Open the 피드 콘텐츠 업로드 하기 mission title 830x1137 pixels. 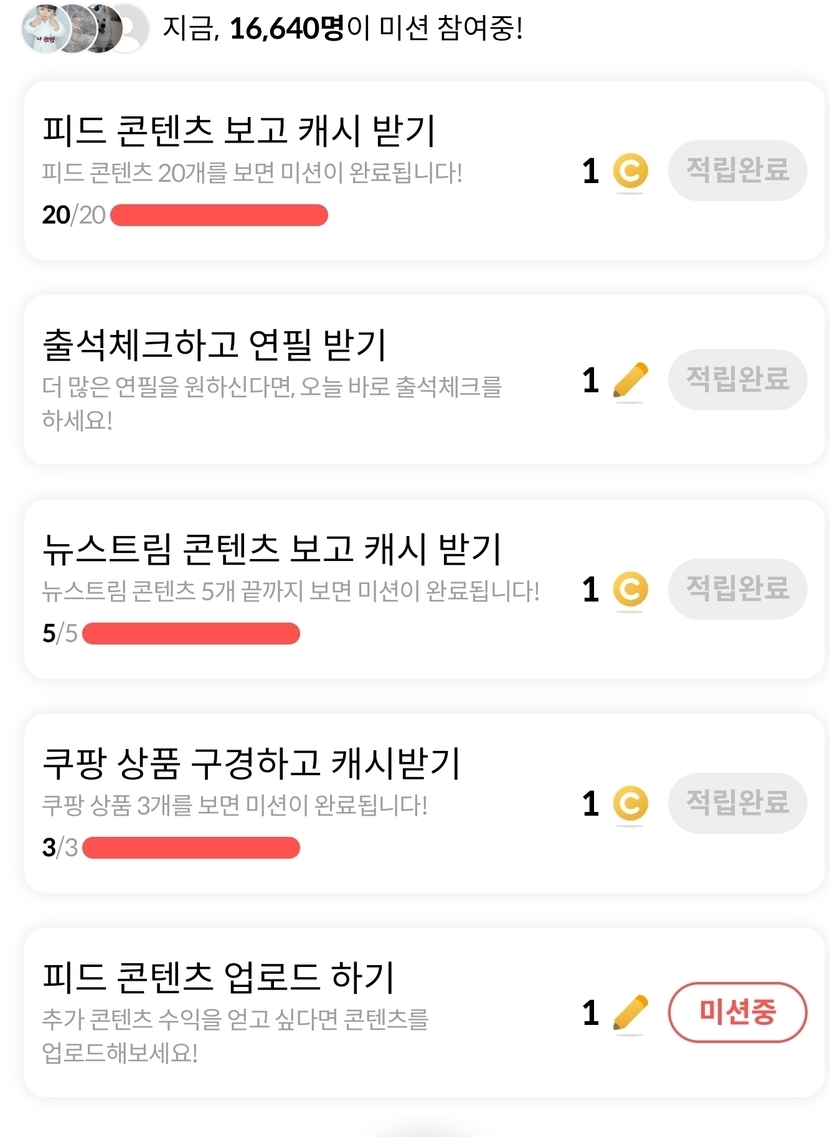click(x=219, y=976)
